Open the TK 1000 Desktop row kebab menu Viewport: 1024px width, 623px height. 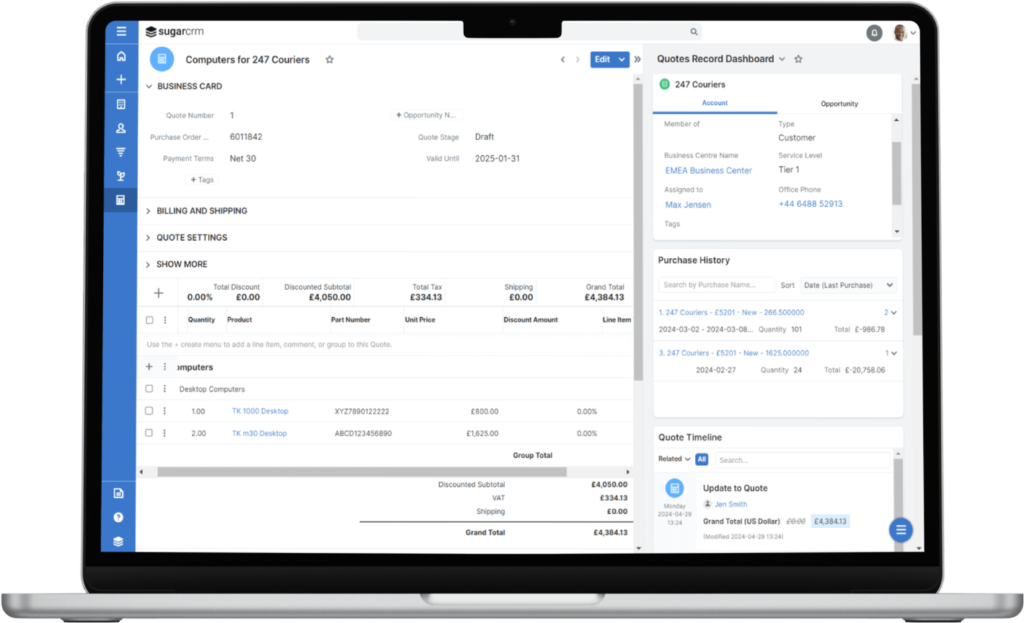(165, 411)
